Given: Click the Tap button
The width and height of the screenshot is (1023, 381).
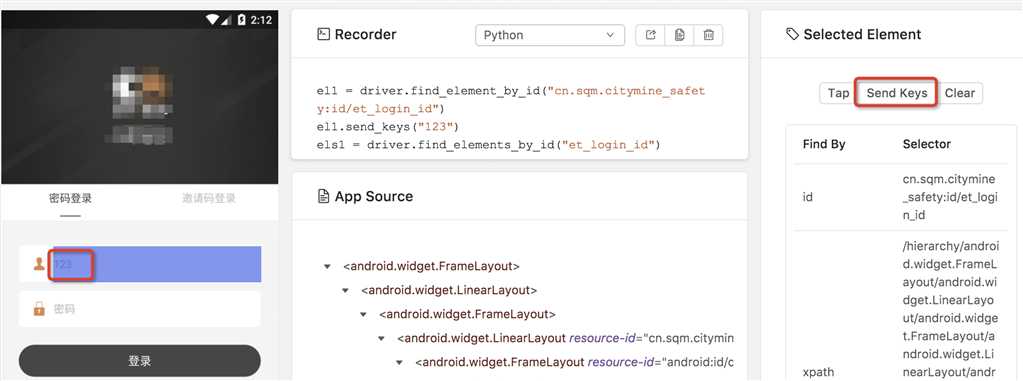Looking at the screenshot, I should [838, 93].
